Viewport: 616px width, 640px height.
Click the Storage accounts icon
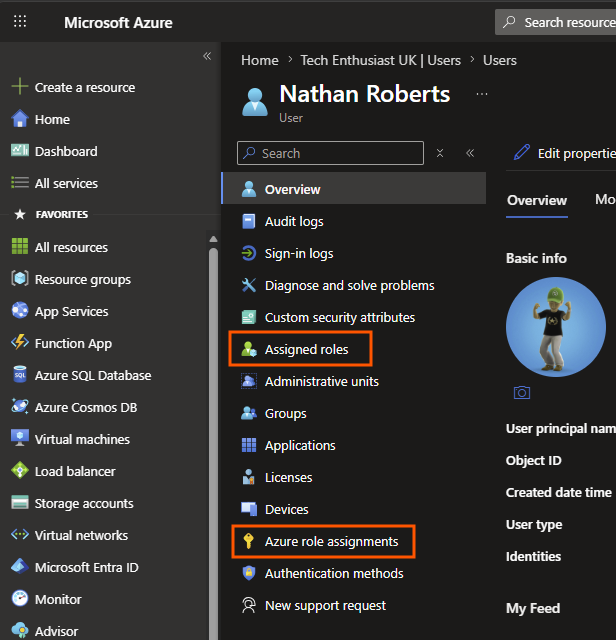[20, 502]
